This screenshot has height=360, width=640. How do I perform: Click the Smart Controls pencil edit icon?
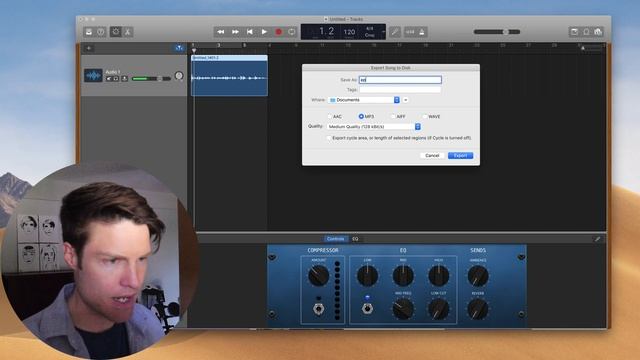pyautogui.click(x=598, y=239)
